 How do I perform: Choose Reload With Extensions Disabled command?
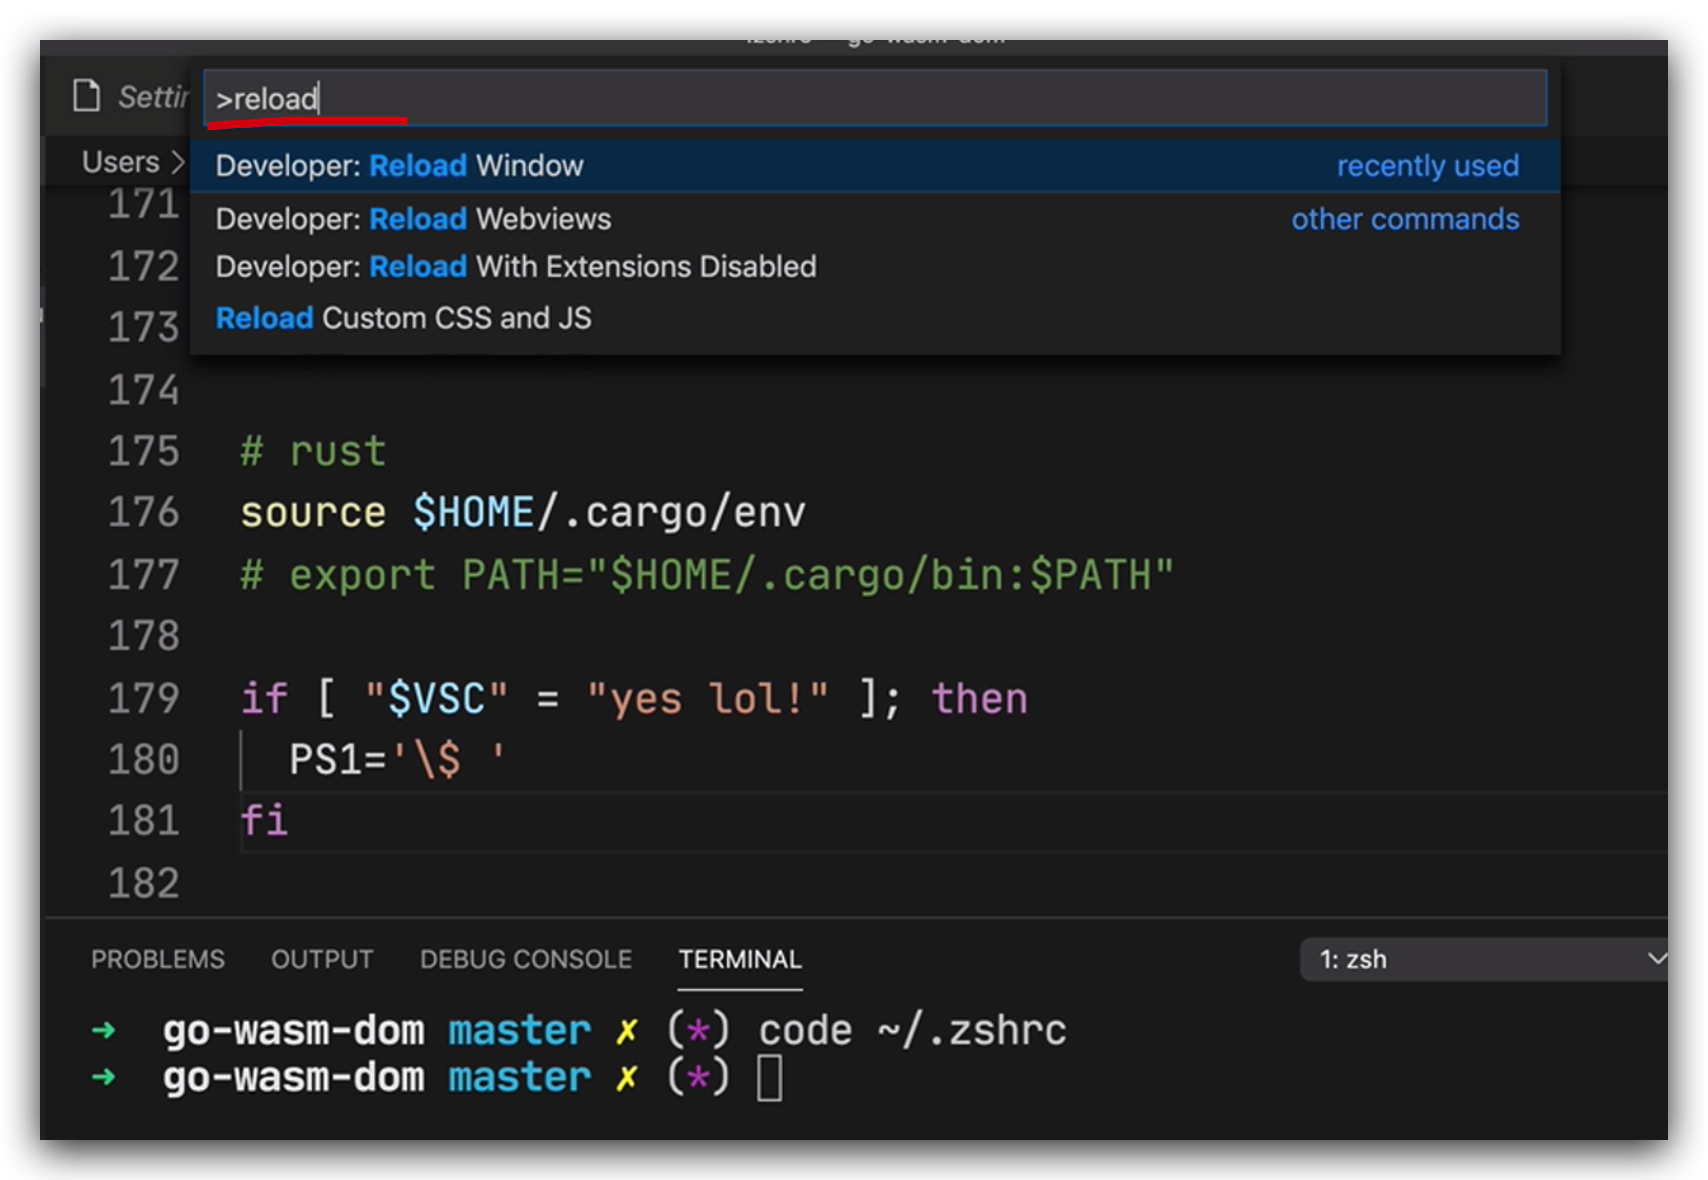tap(875, 267)
